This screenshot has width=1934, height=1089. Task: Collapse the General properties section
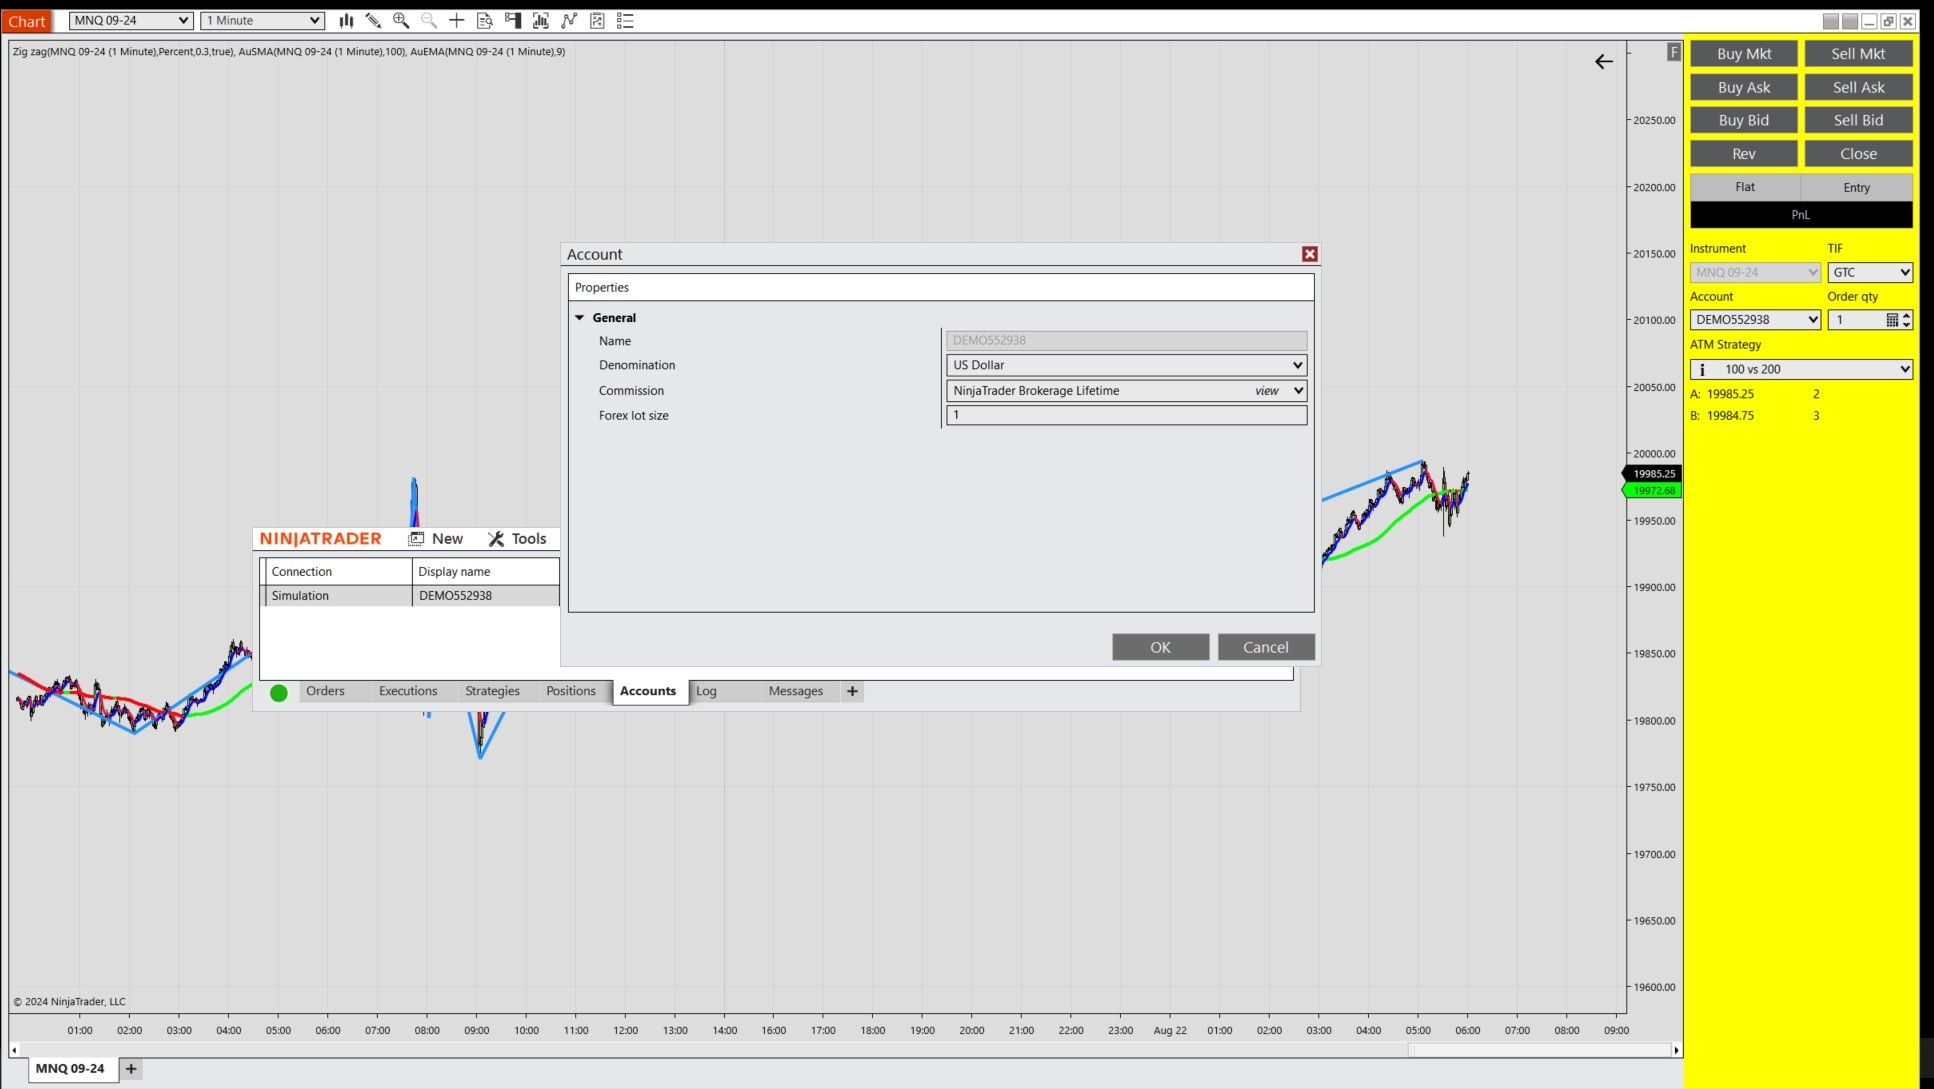coord(579,318)
